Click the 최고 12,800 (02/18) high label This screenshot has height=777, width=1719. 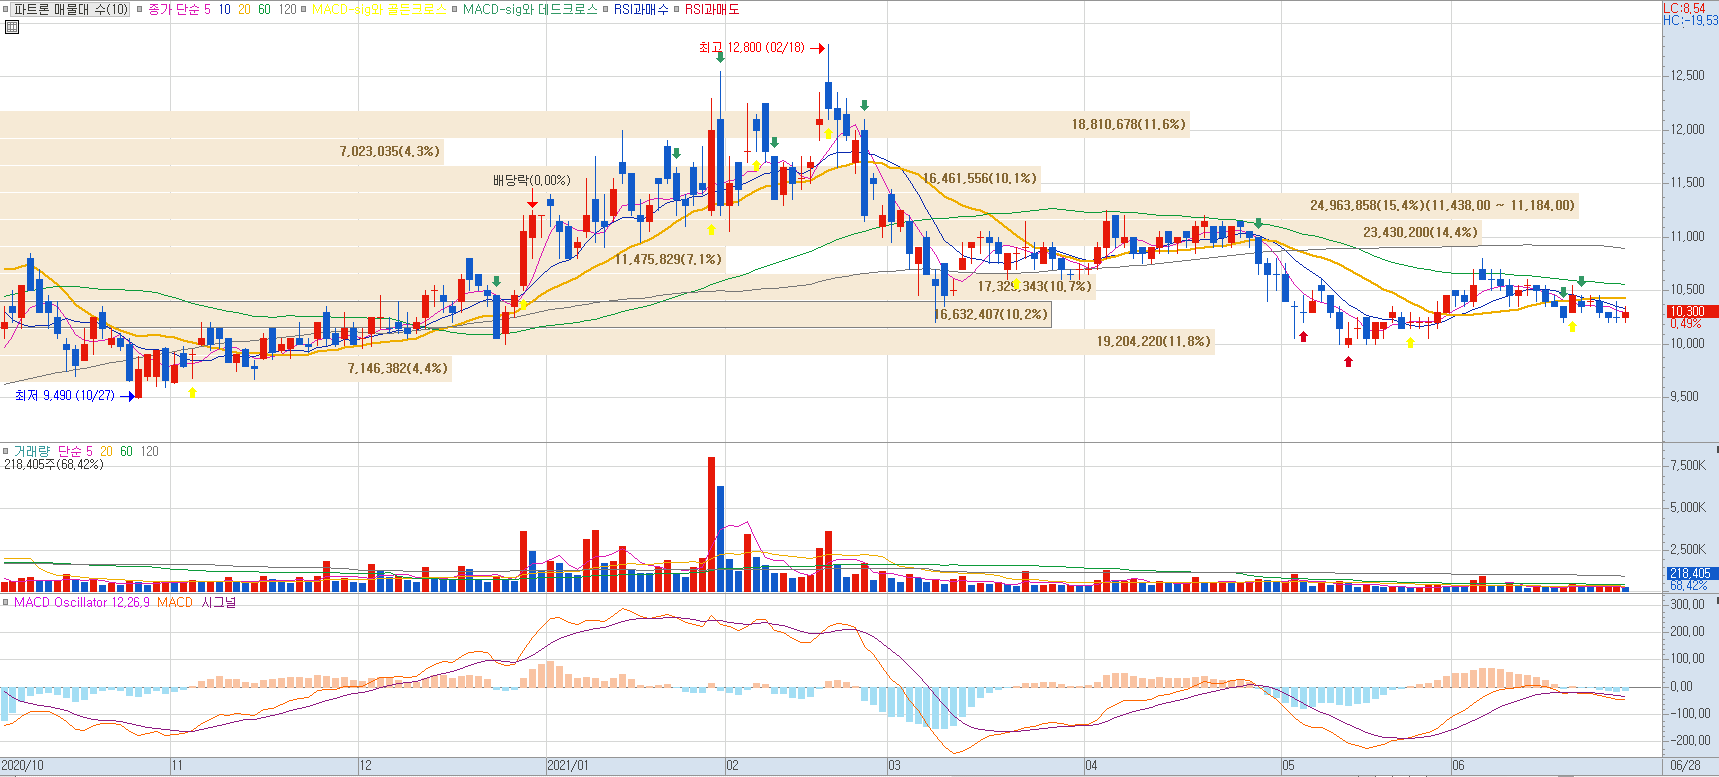point(752,47)
